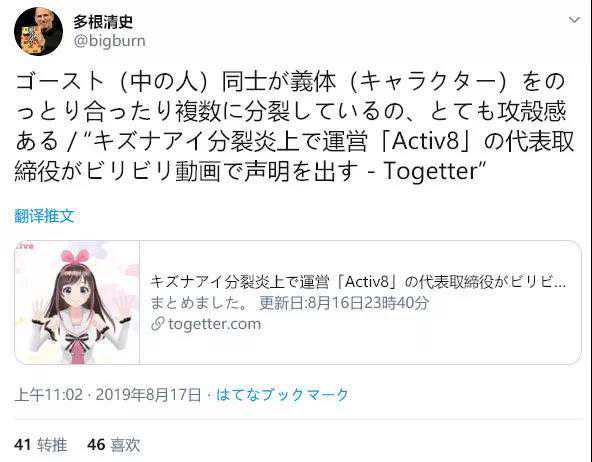Screen dimensions: 592x462
Task: Open the tweet options chevron menu
Action: pyautogui.click(x=574, y=20)
